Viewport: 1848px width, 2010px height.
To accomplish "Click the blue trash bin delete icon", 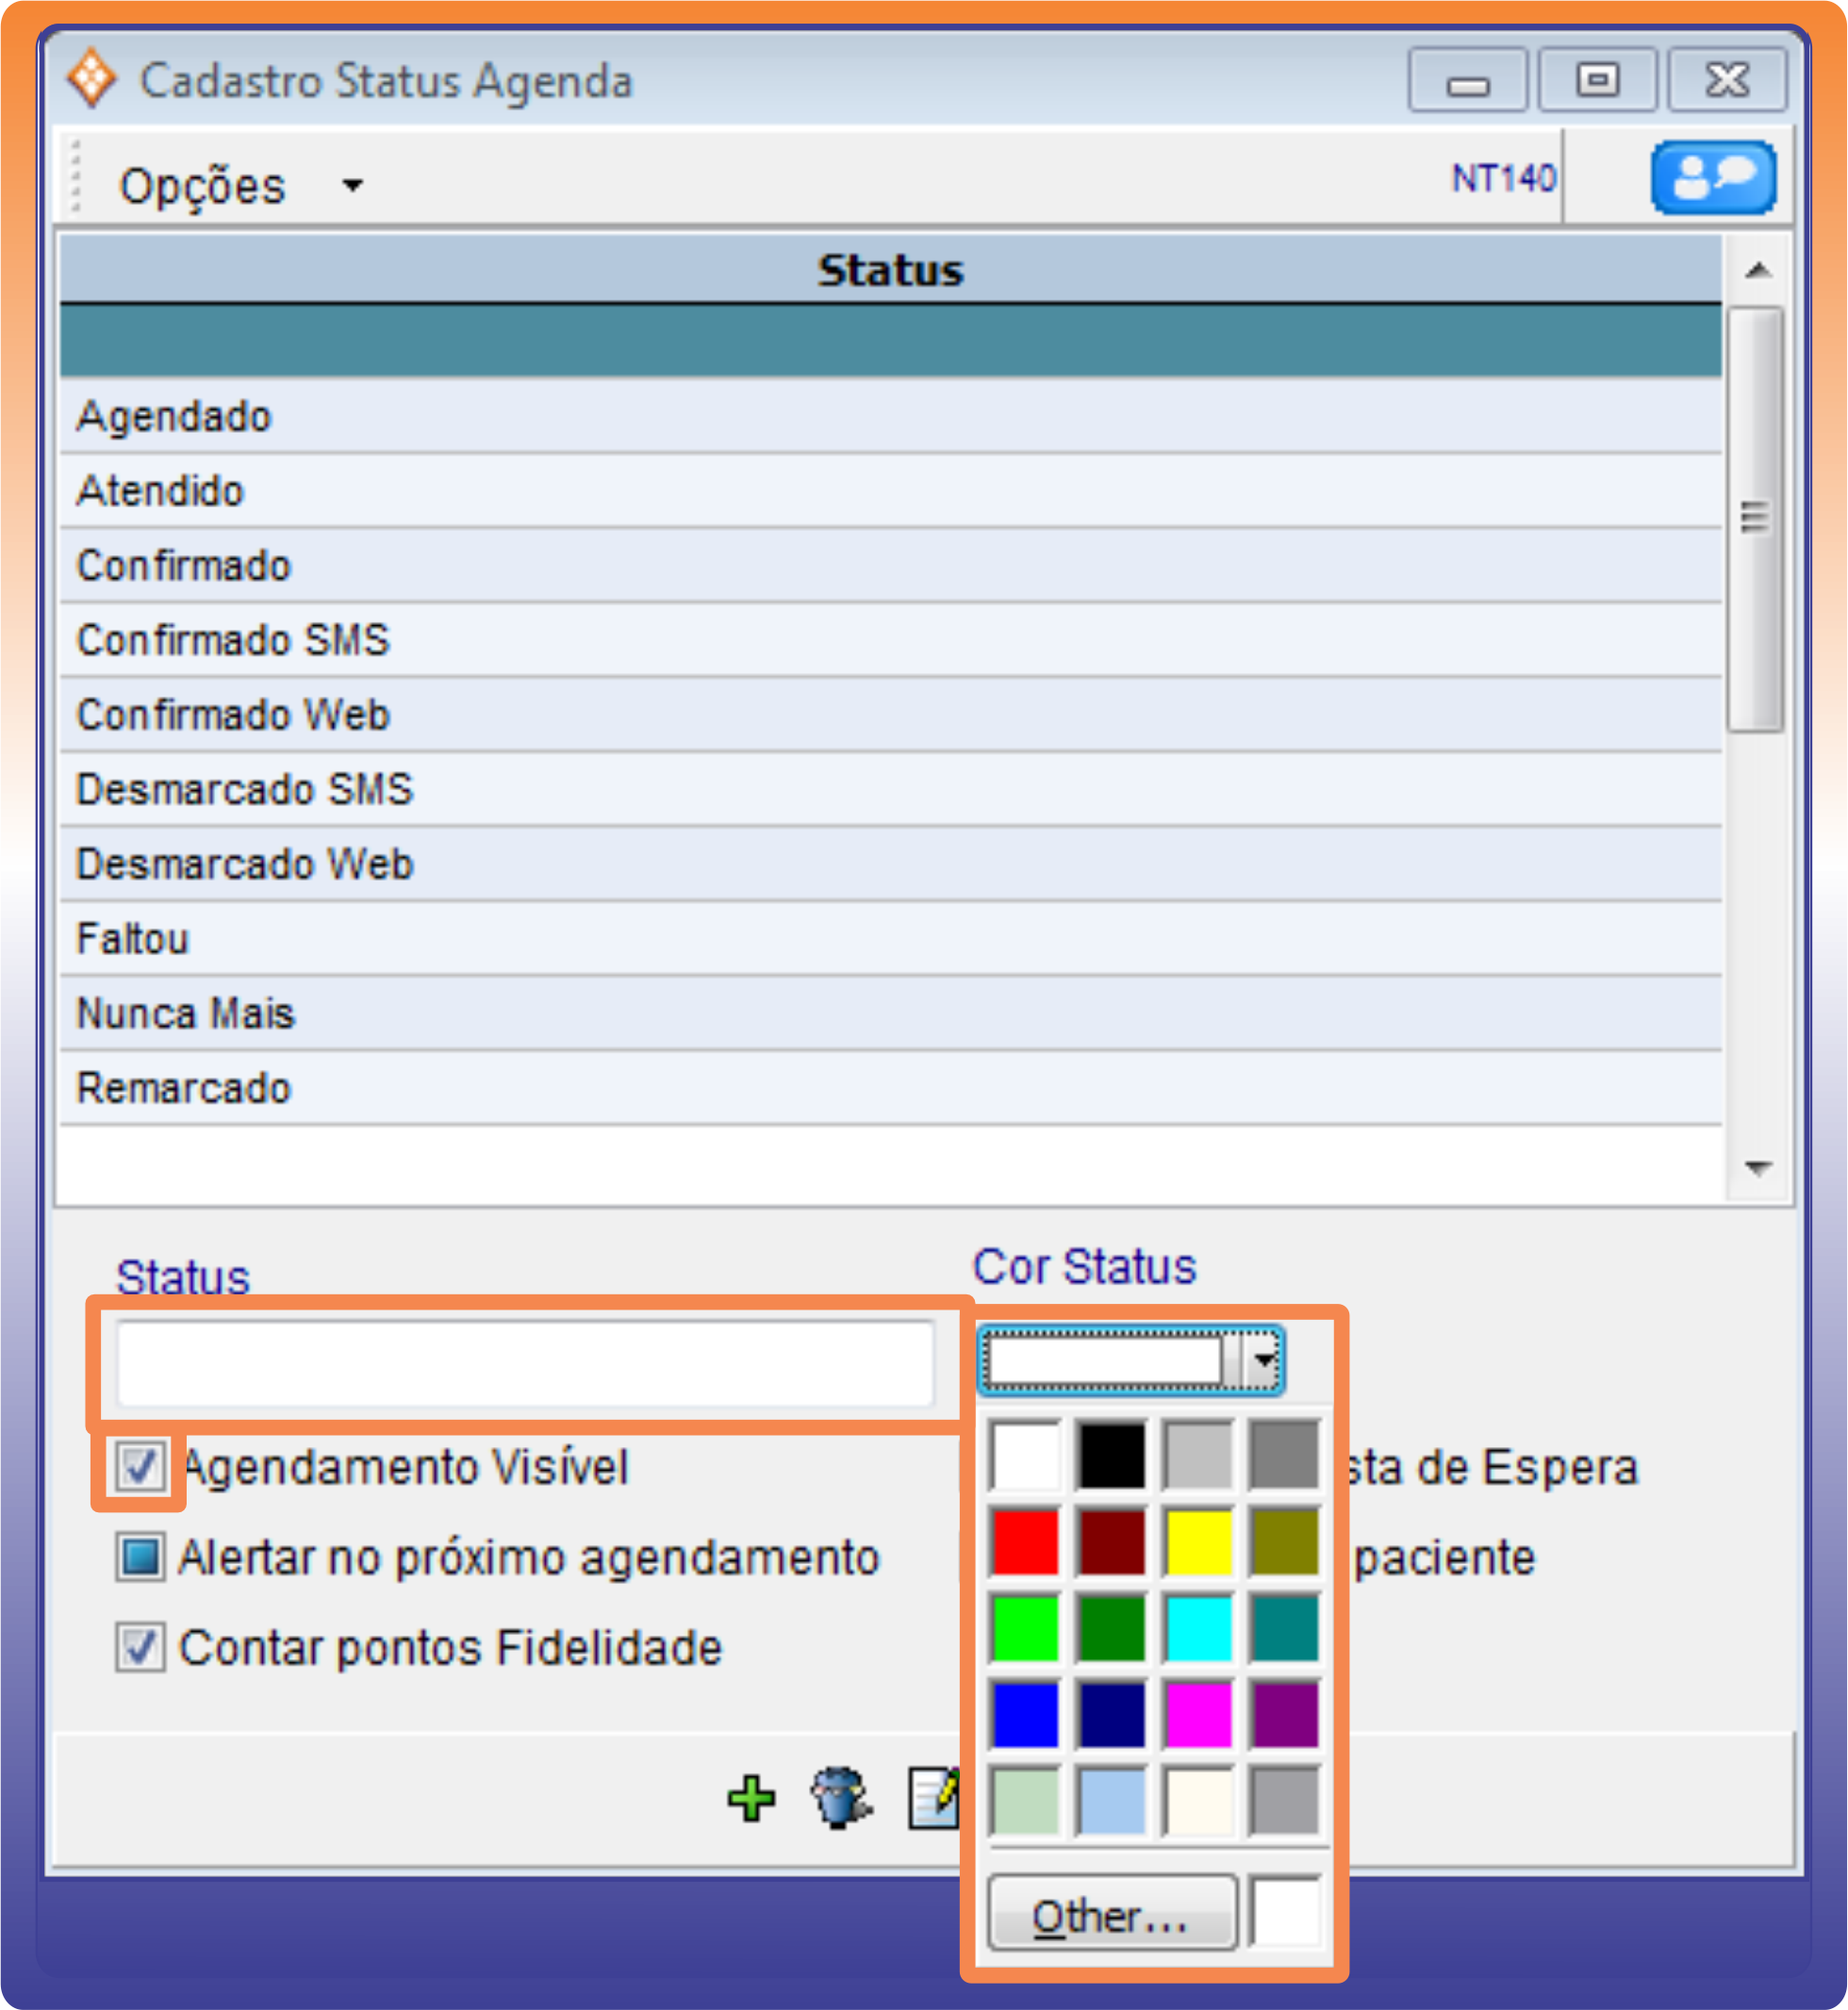I will pyautogui.click(x=839, y=1799).
